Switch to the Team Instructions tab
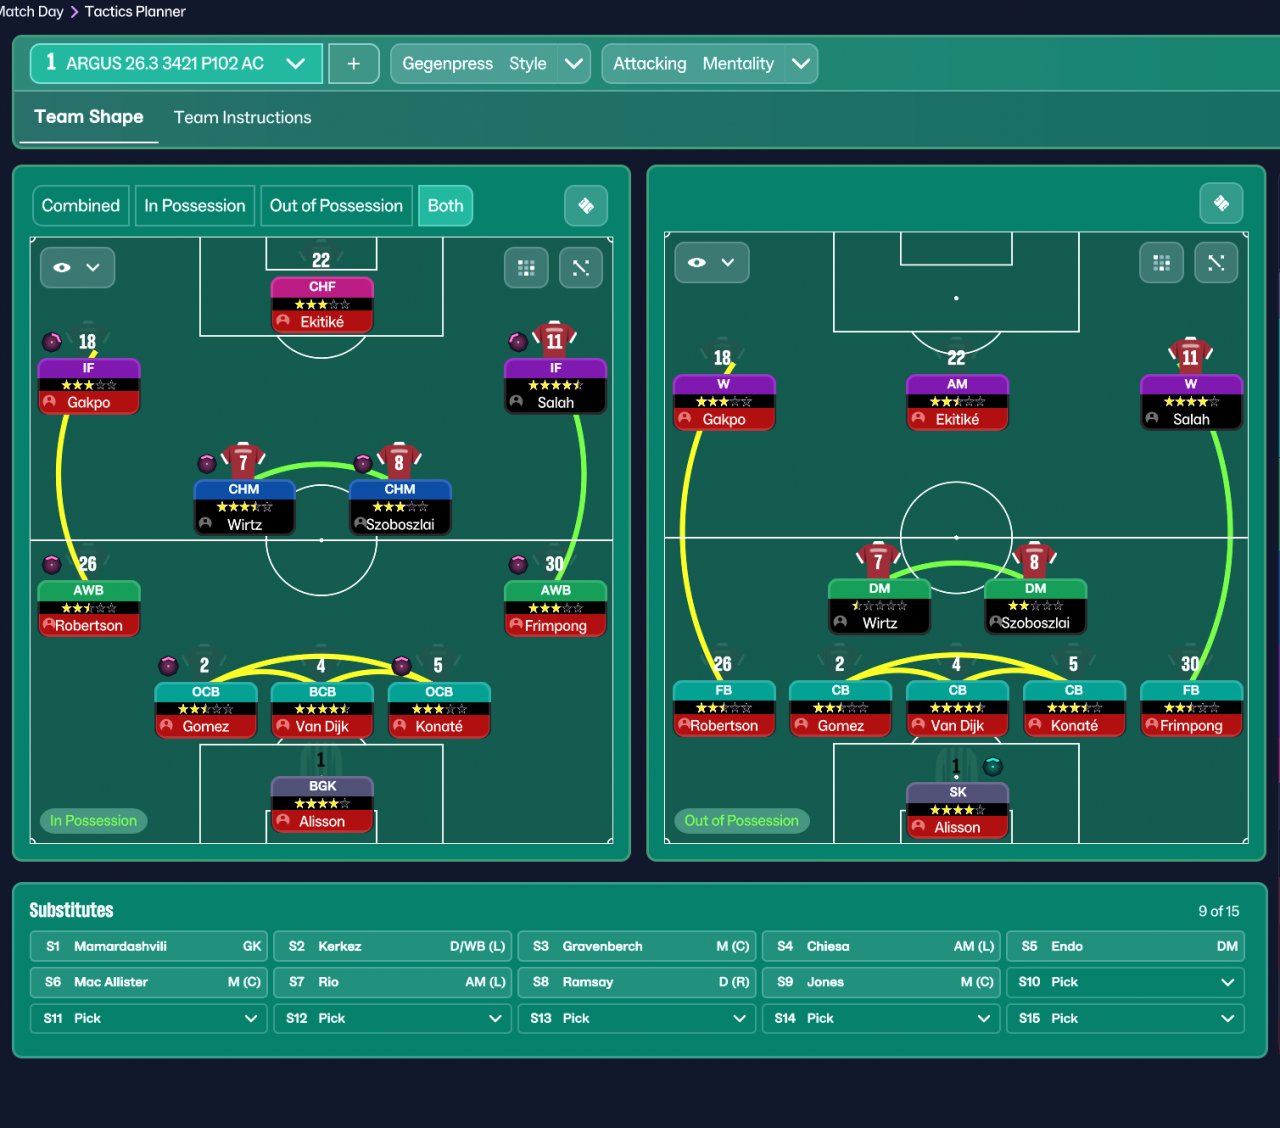The image size is (1280, 1128). pos(243,117)
